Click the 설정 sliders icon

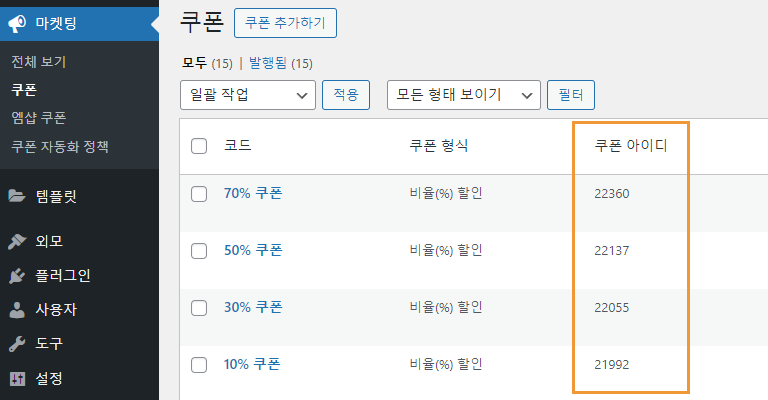17,378
